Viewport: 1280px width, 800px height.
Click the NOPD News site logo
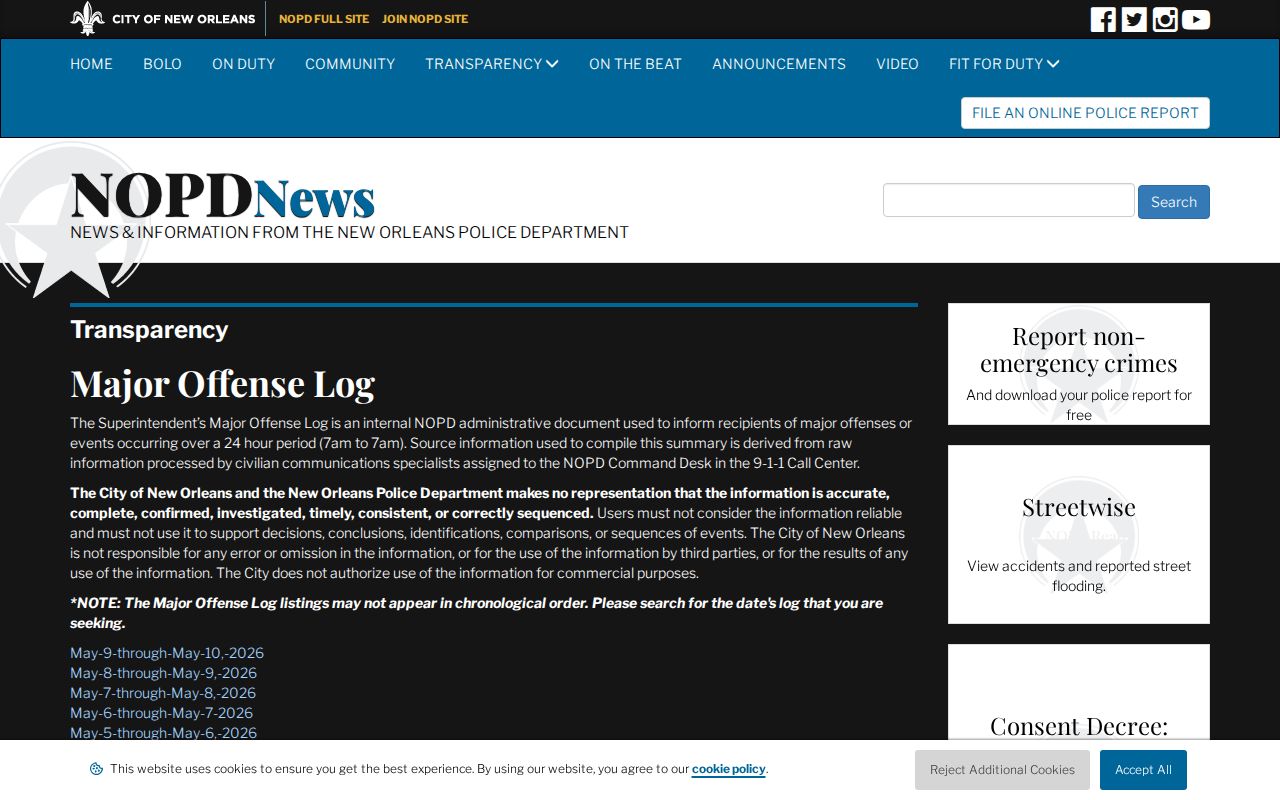(x=222, y=196)
